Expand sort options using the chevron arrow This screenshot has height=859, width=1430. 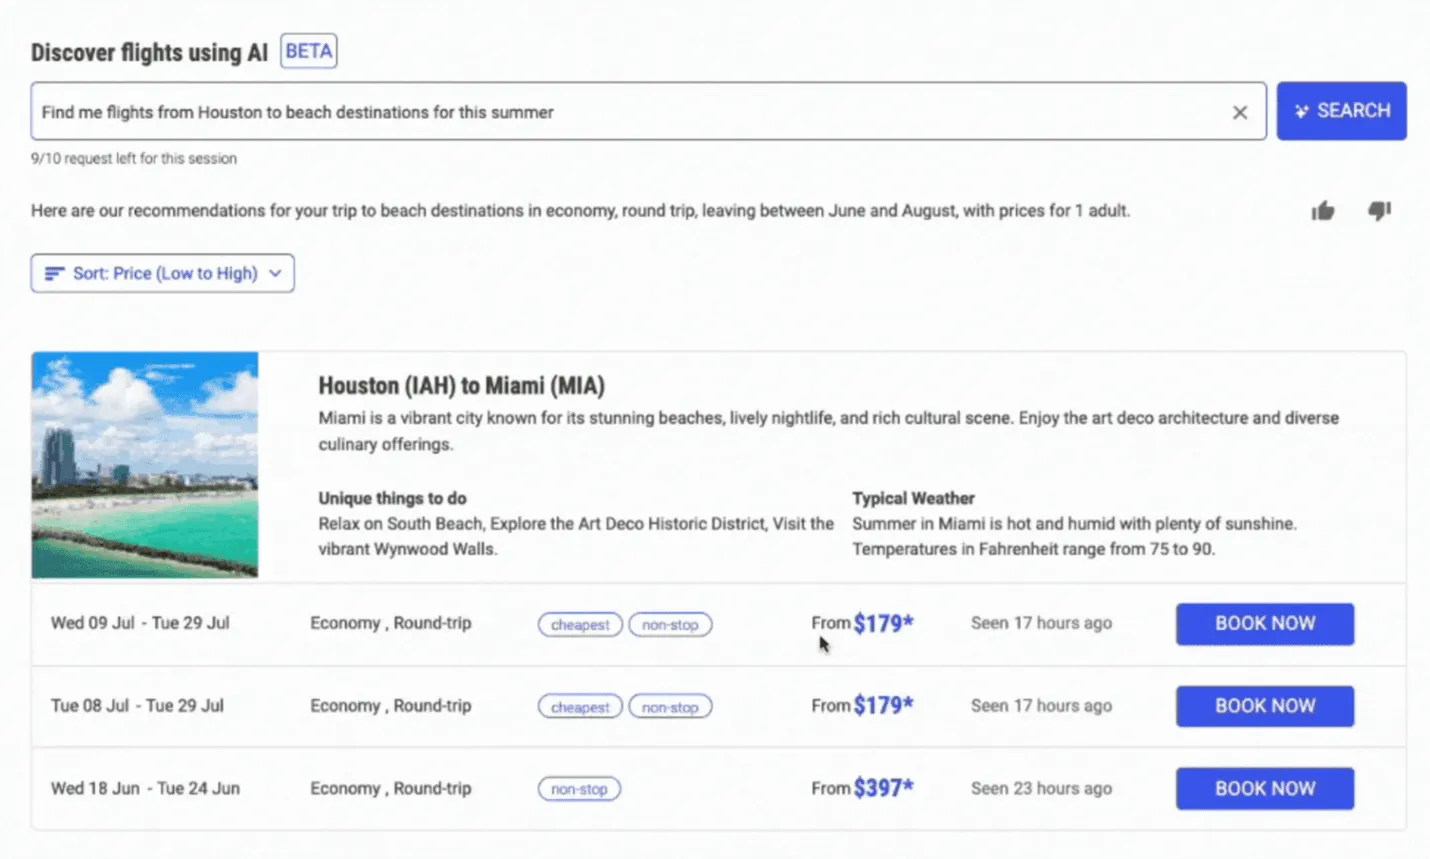pos(276,274)
